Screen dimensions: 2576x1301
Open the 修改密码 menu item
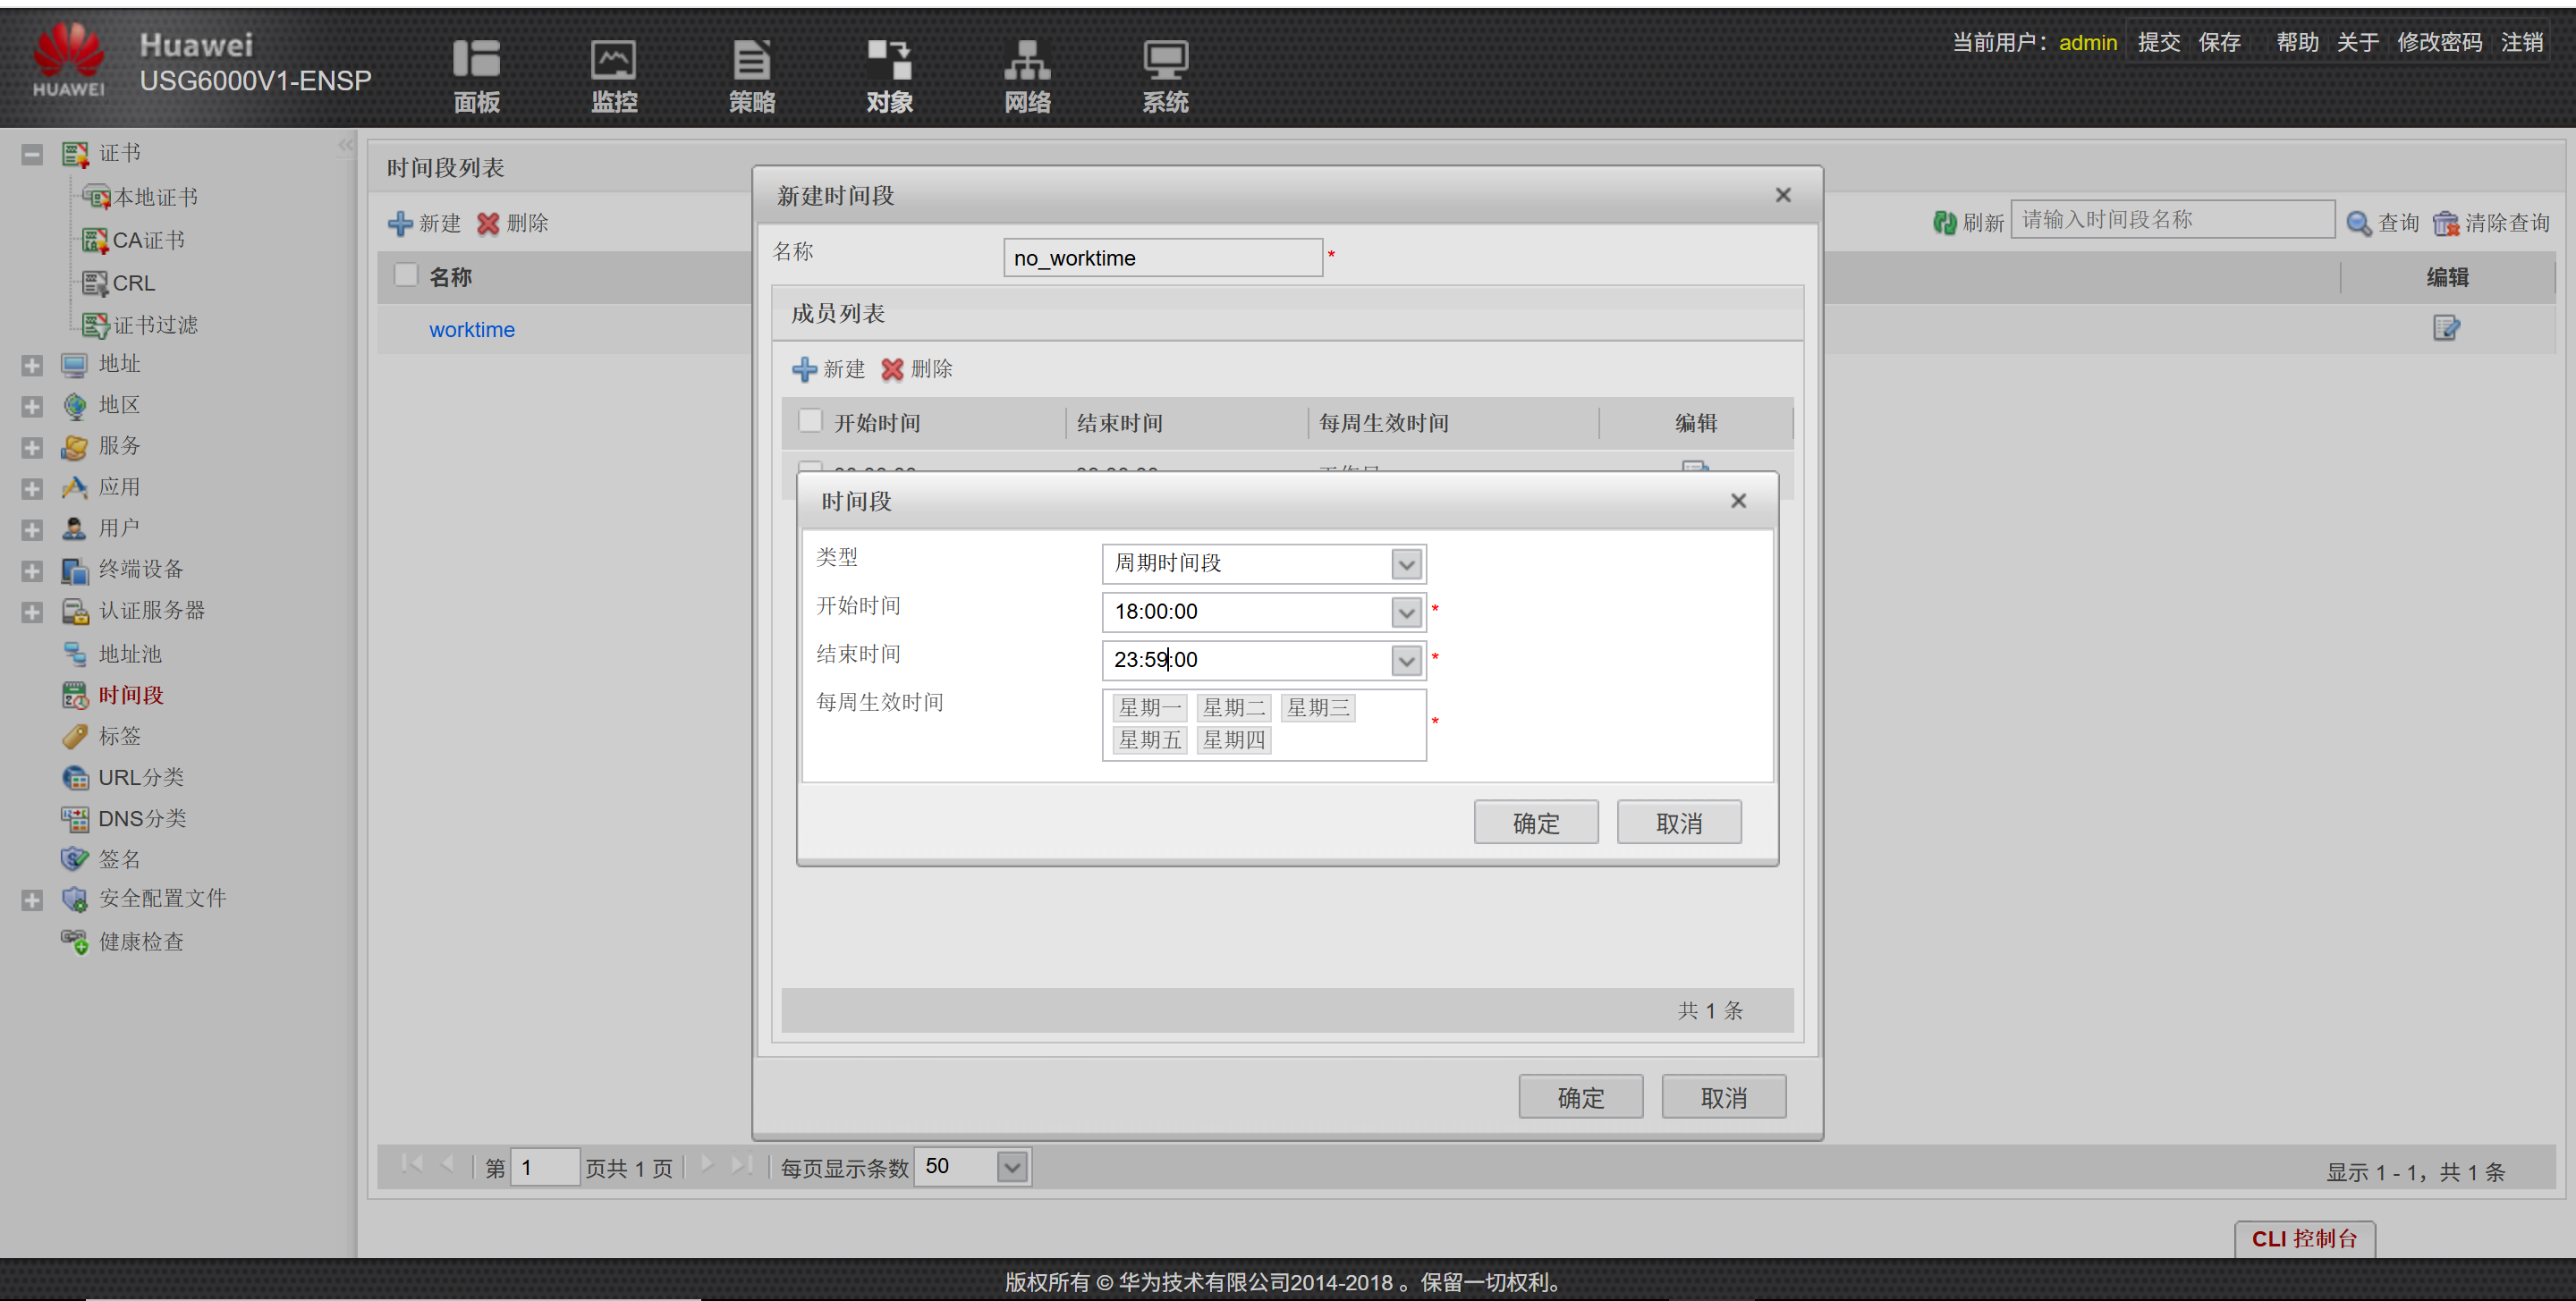[x=2440, y=42]
